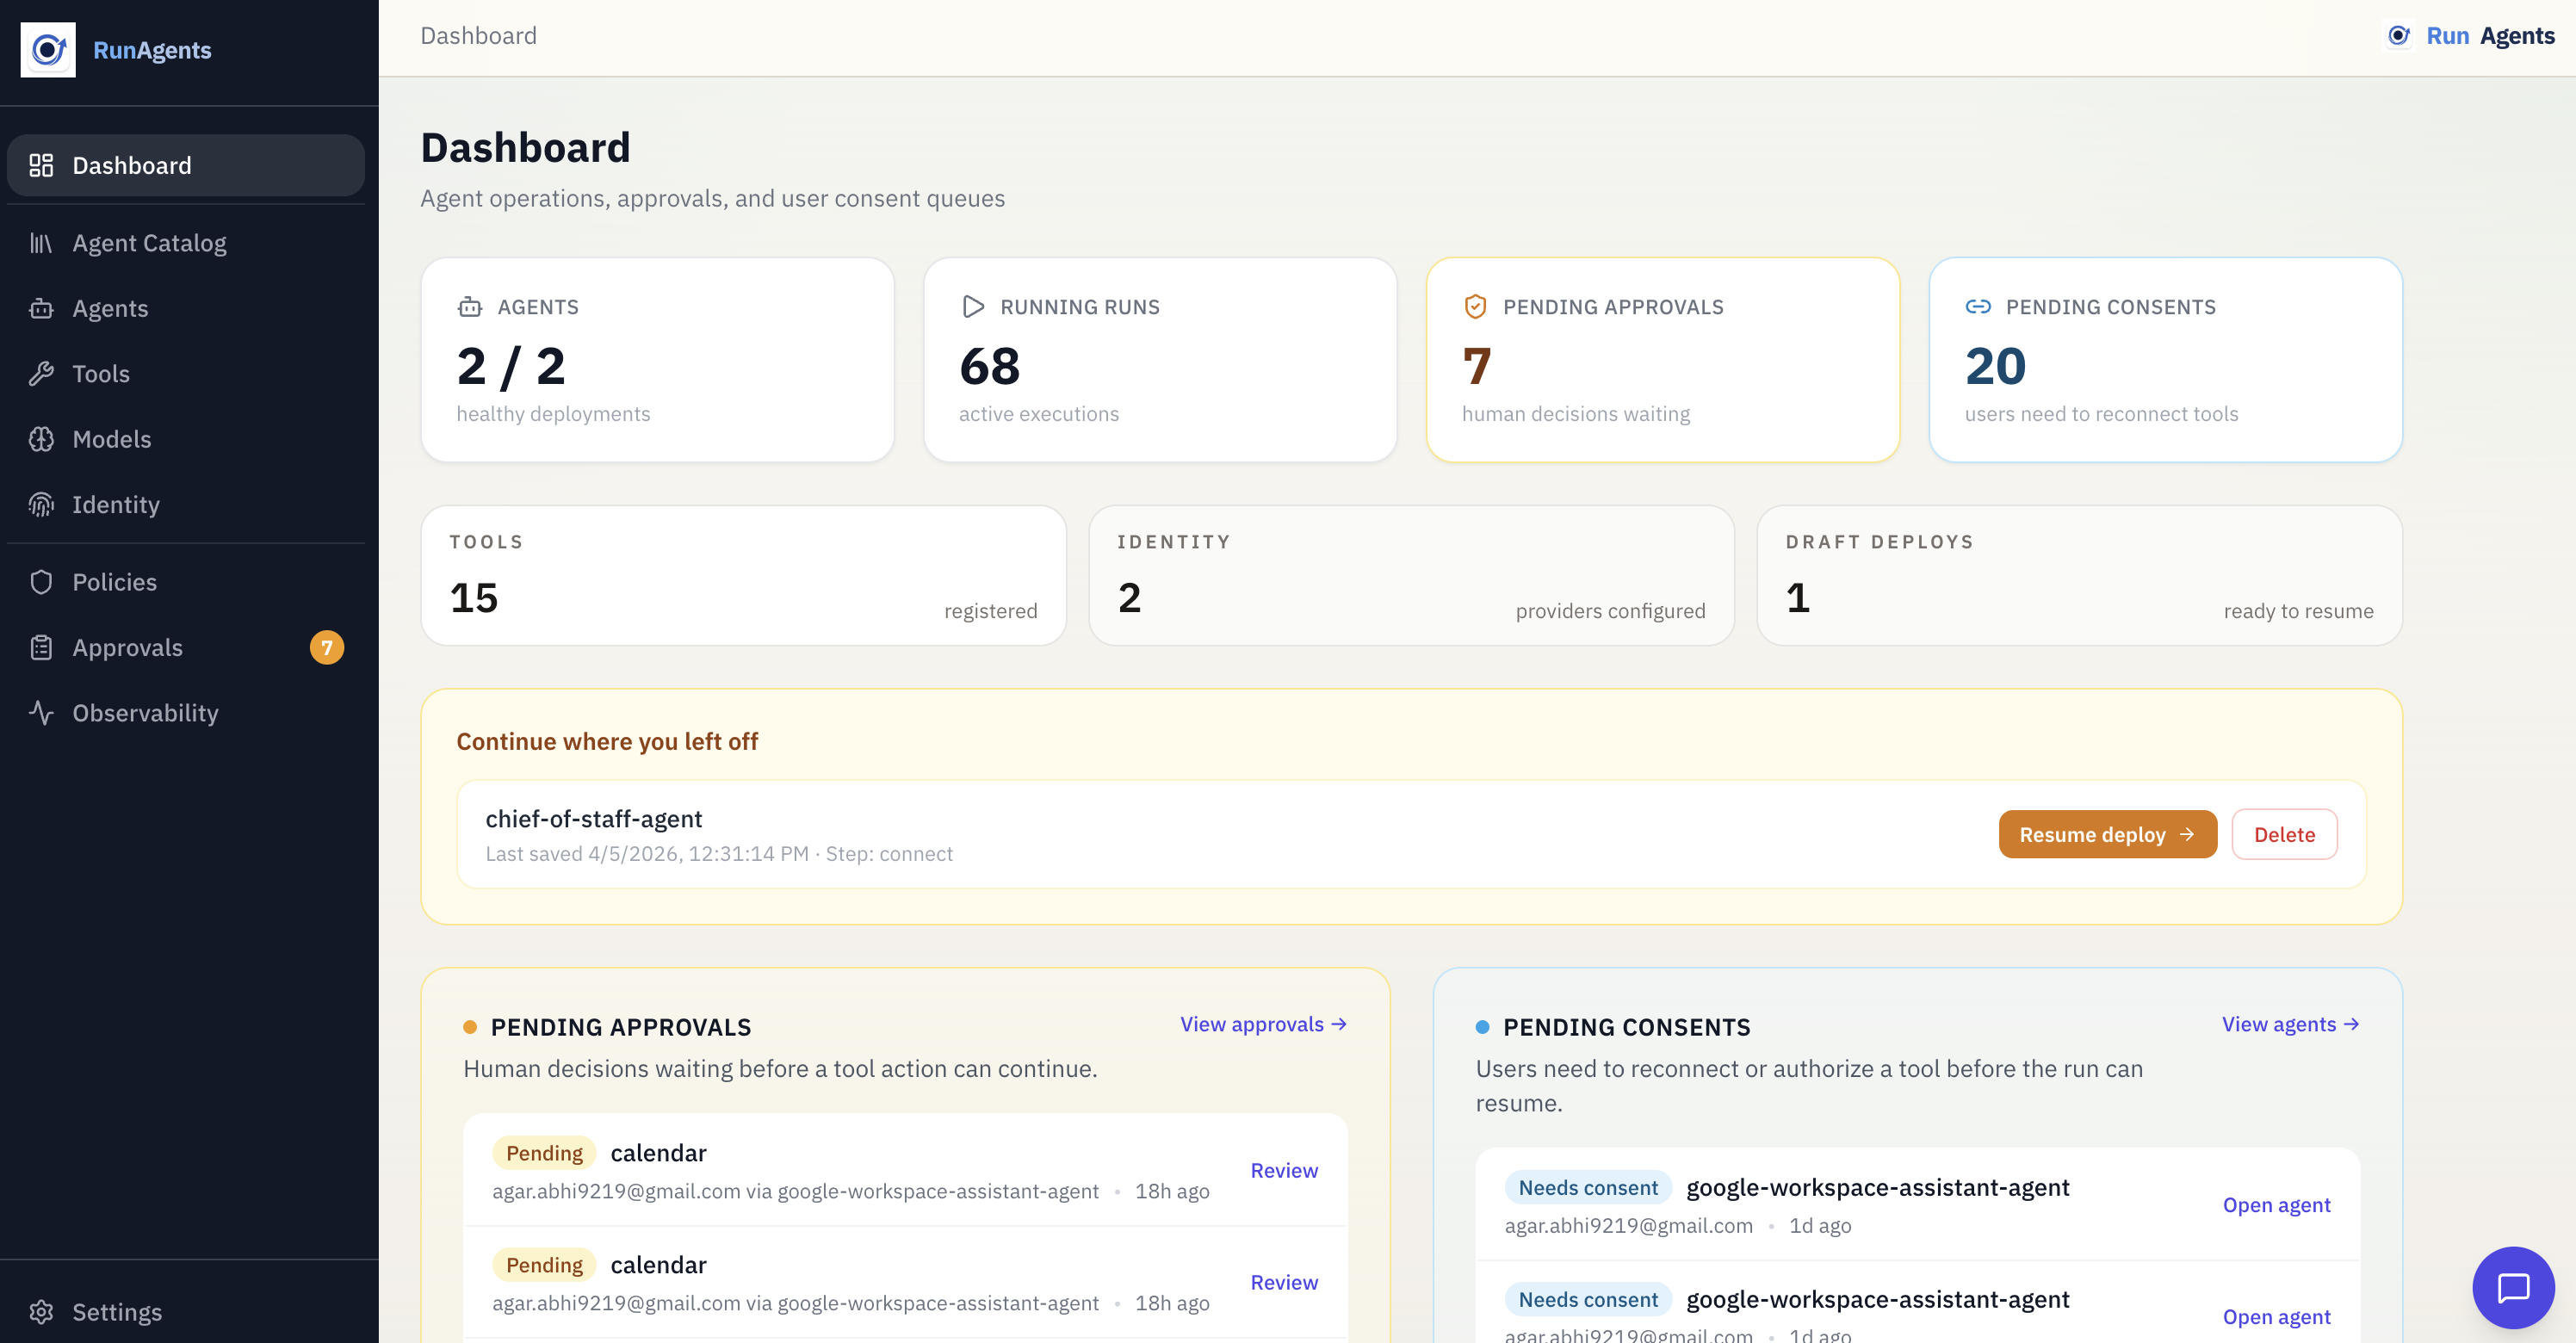Review the first pending calendar approval

click(1284, 1170)
